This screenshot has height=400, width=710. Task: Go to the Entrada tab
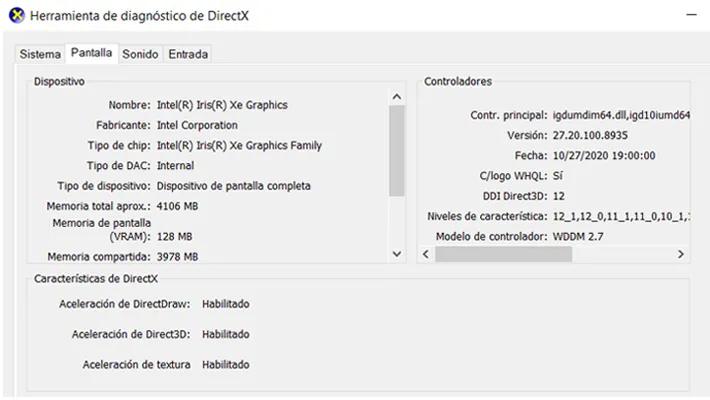coord(188,54)
